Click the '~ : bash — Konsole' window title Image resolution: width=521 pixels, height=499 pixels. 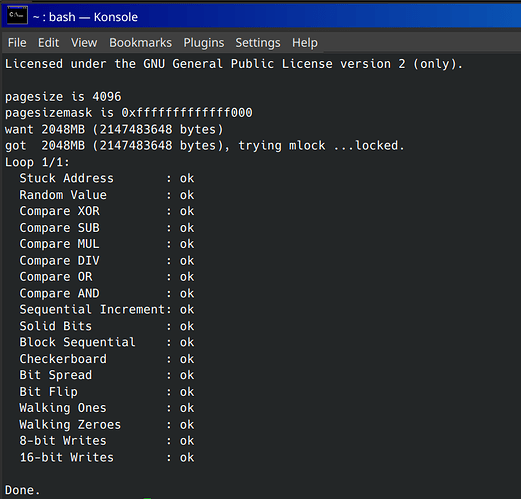pos(85,17)
